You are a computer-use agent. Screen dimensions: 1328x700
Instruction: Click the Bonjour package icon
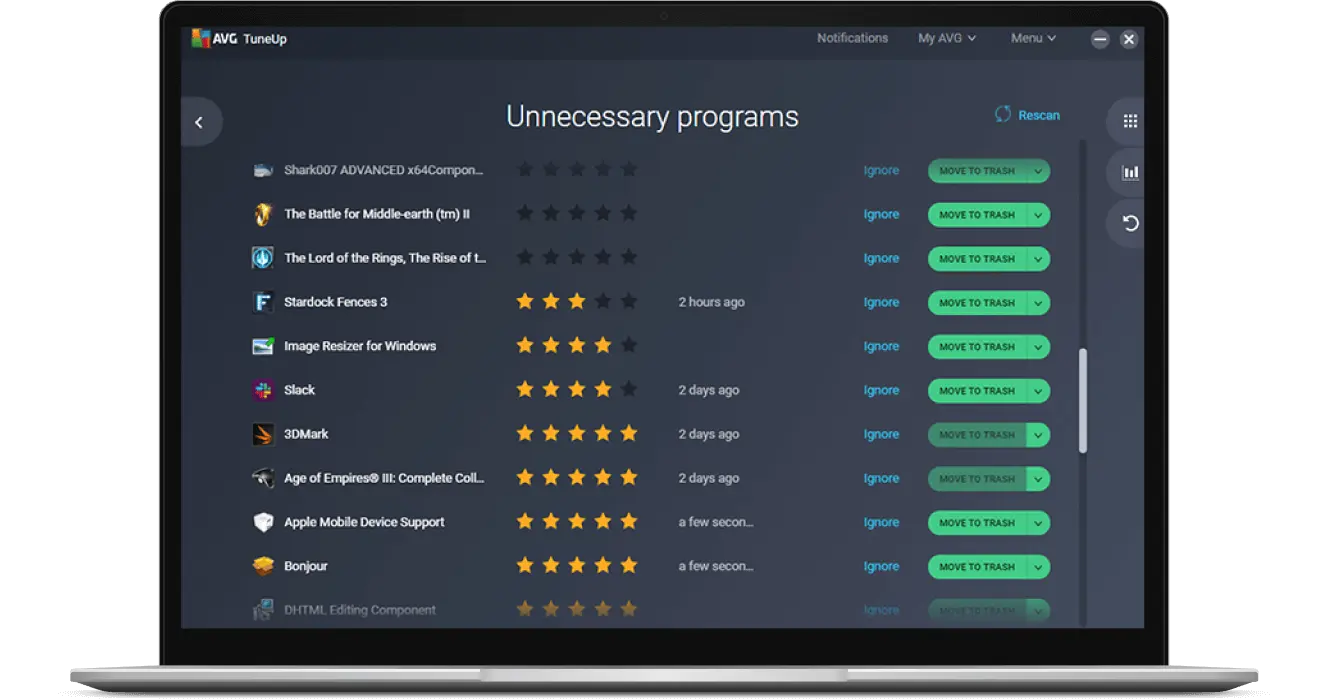263,566
